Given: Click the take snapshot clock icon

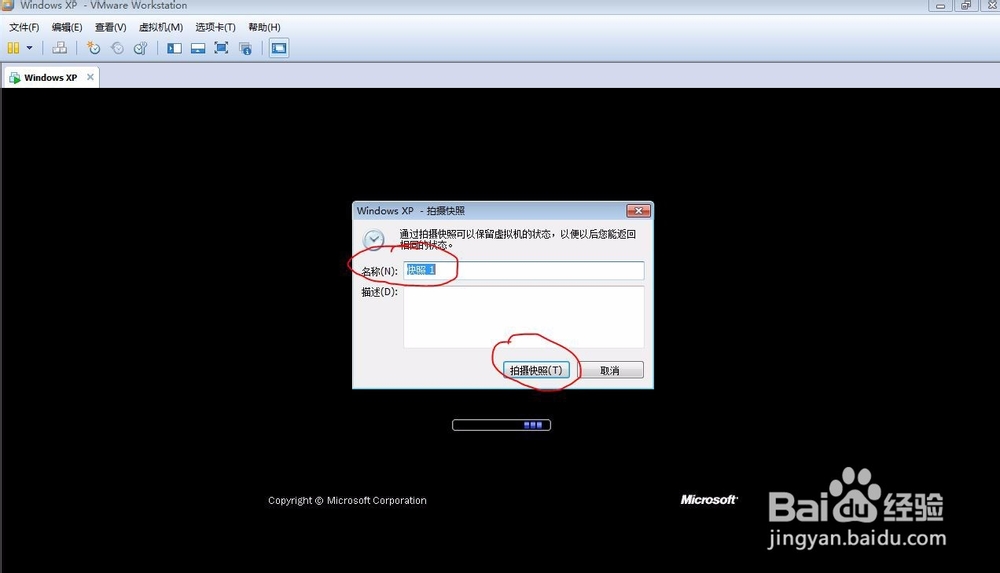Looking at the screenshot, I should (94, 48).
